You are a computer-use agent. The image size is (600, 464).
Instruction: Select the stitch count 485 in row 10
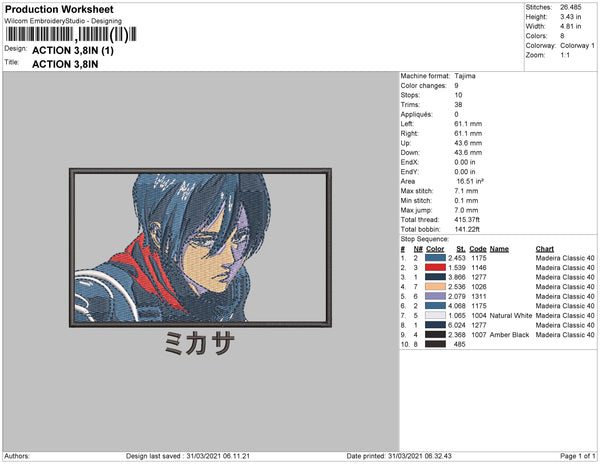tap(459, 344)
